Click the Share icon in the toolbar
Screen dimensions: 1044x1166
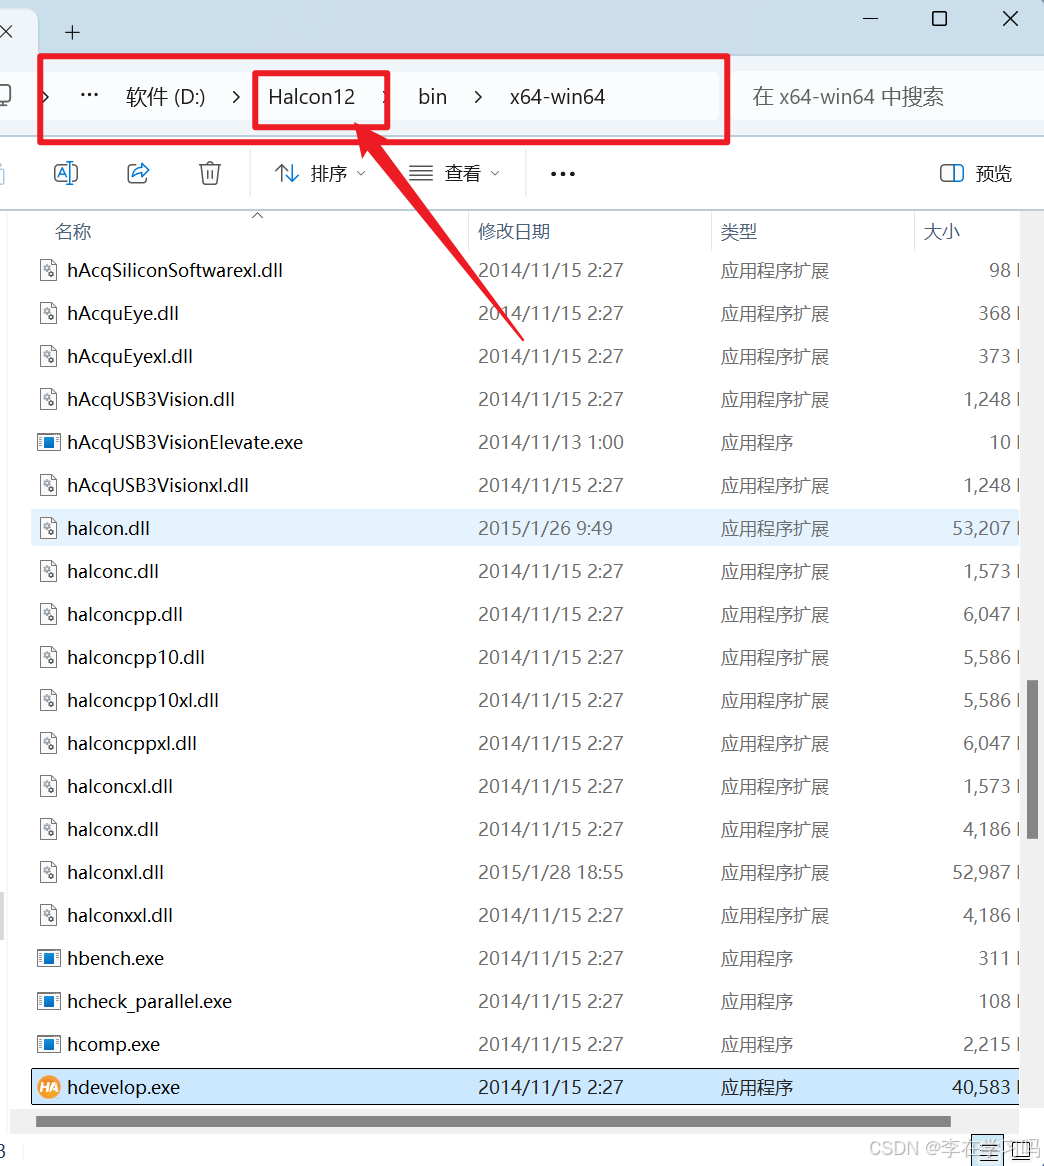(x=138, y=173)
